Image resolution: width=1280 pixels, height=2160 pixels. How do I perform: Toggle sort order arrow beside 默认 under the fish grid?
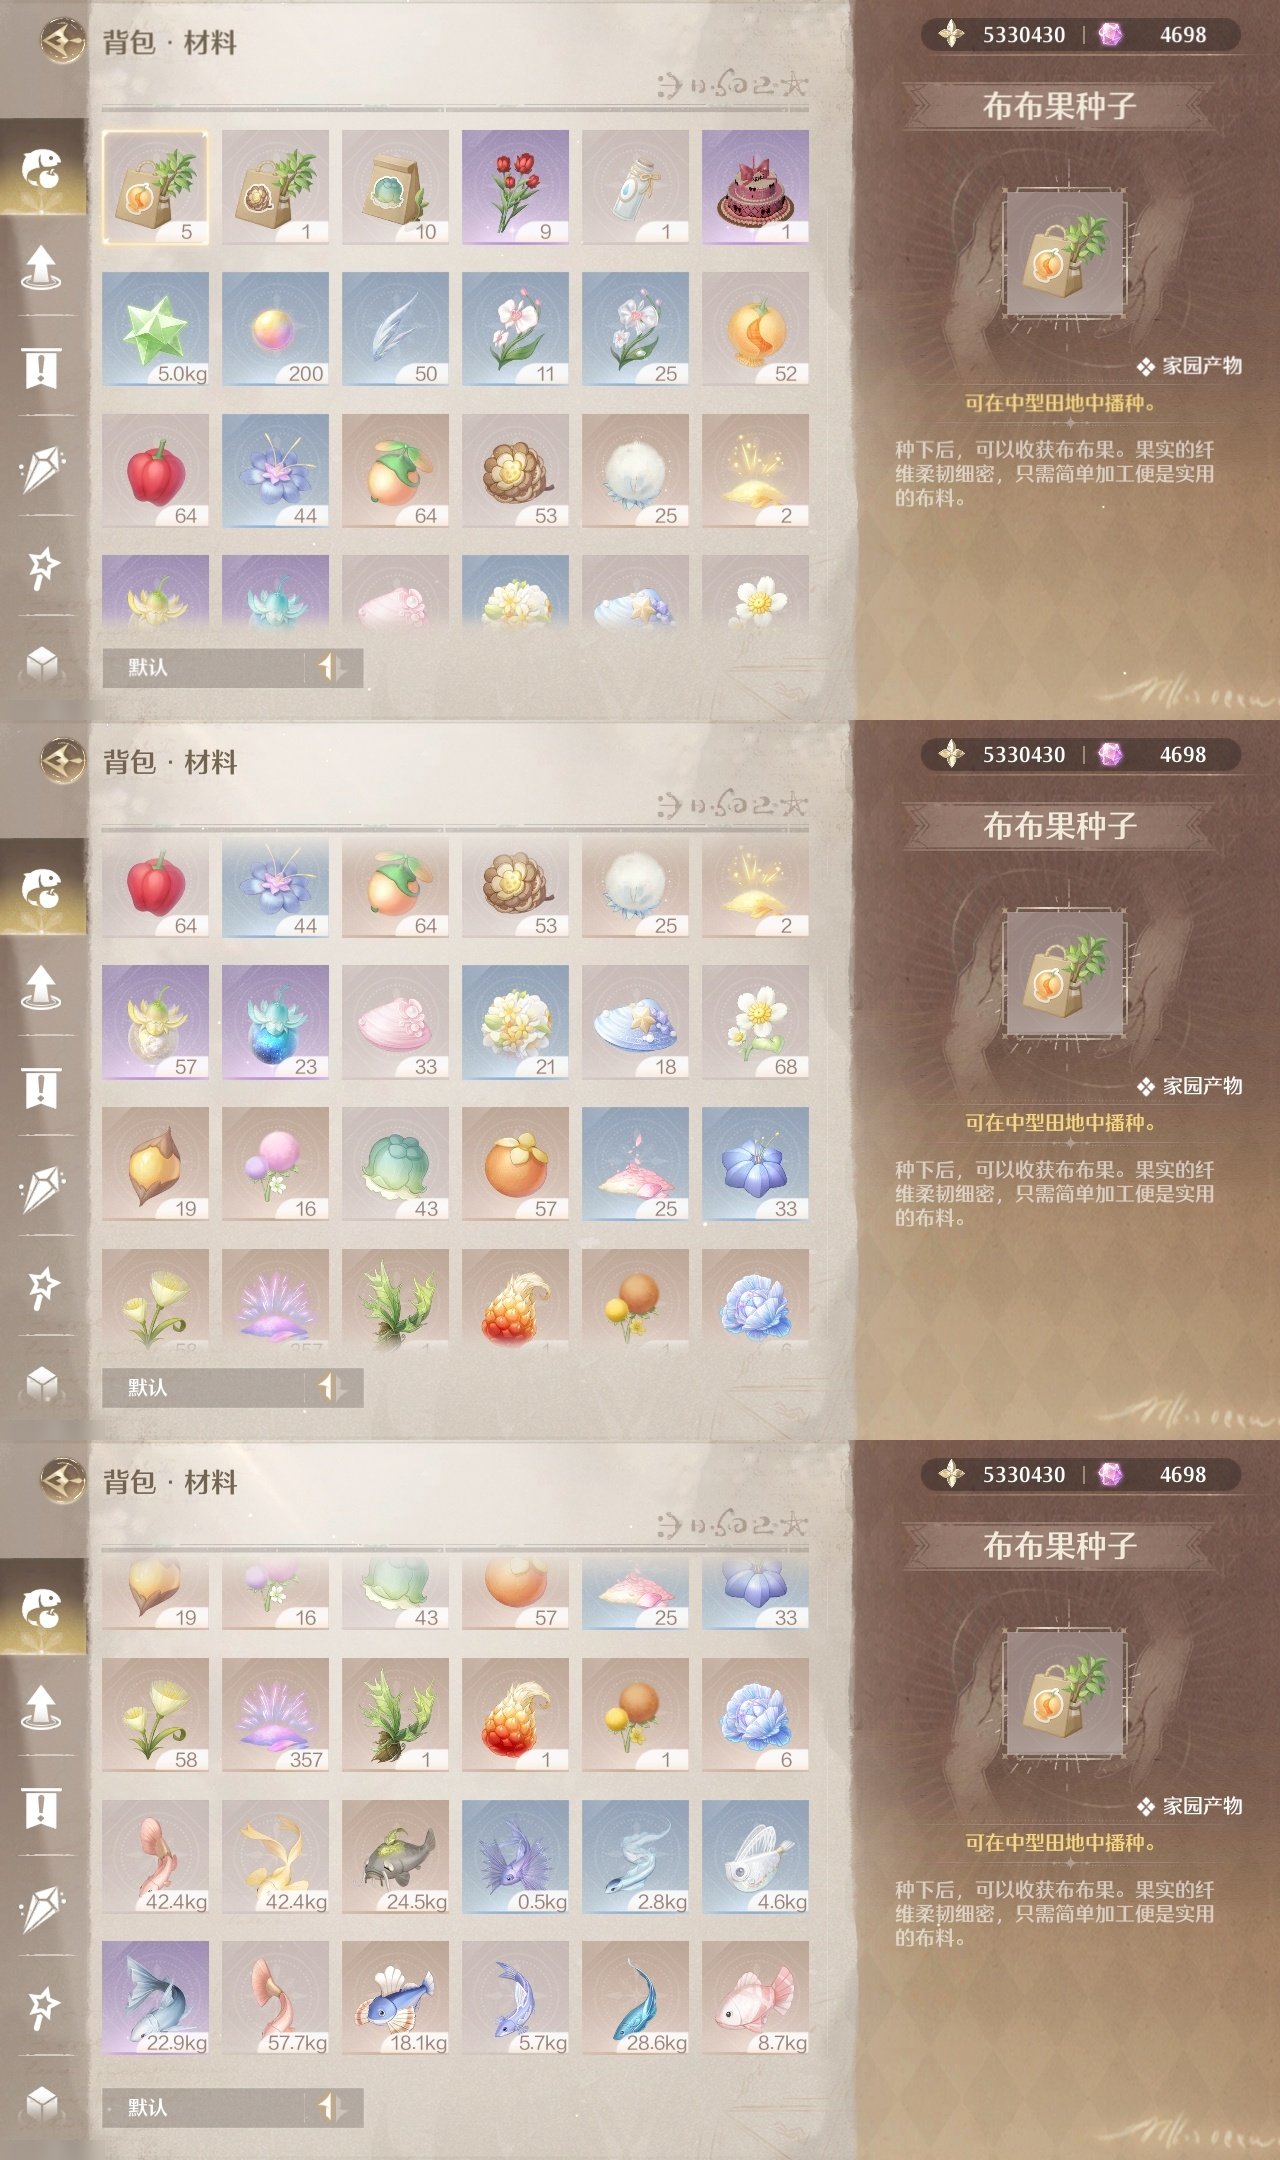[x=332, y=2107]
